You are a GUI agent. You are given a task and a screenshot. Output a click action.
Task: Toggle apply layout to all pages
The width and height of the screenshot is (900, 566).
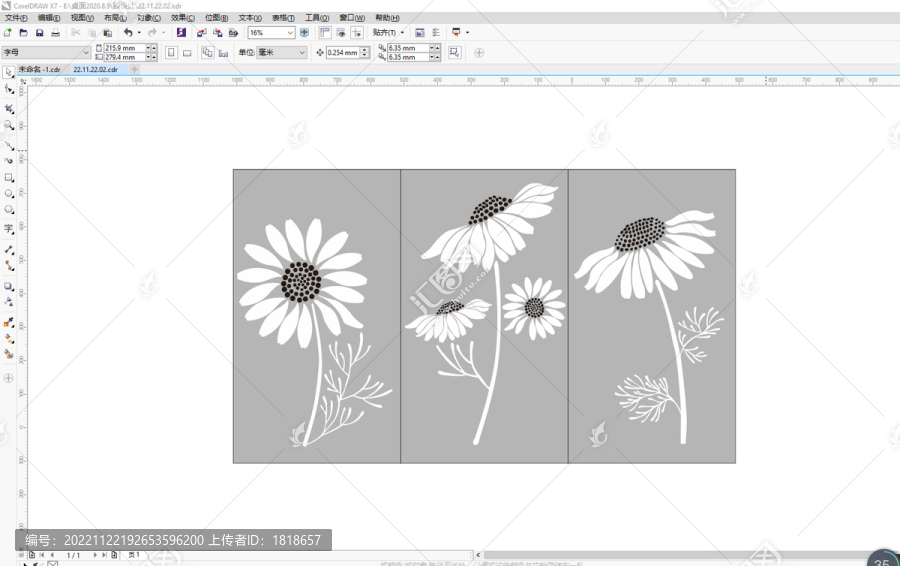coord(207,52)
